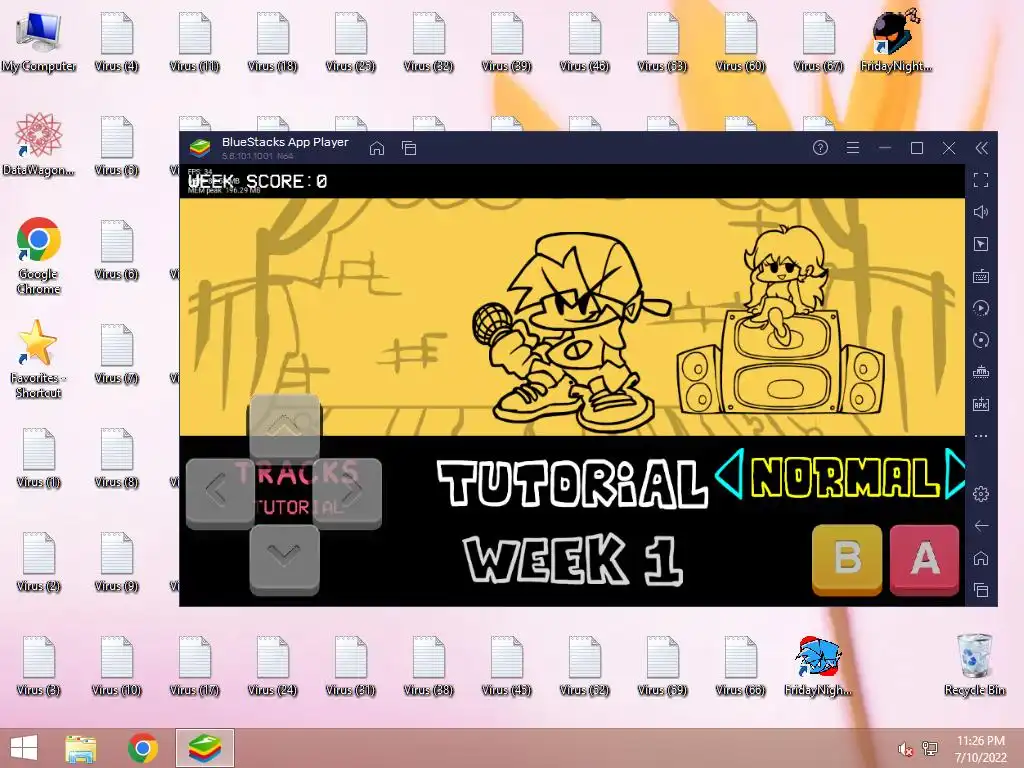Image resolution: width=1024 pixels, height=768 pixels.
Task: Open BlueStacks home screen from title bar
Action: point(377,148)
